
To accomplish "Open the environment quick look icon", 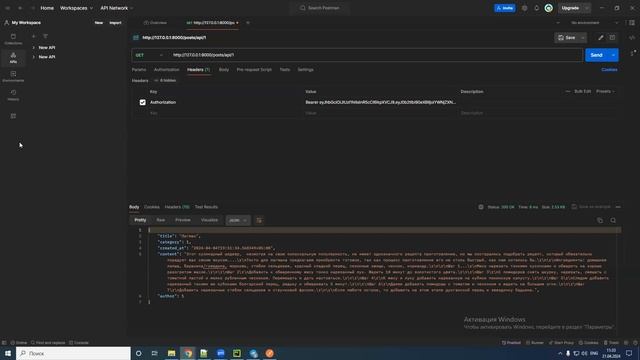I will click(x=632, y=23).
